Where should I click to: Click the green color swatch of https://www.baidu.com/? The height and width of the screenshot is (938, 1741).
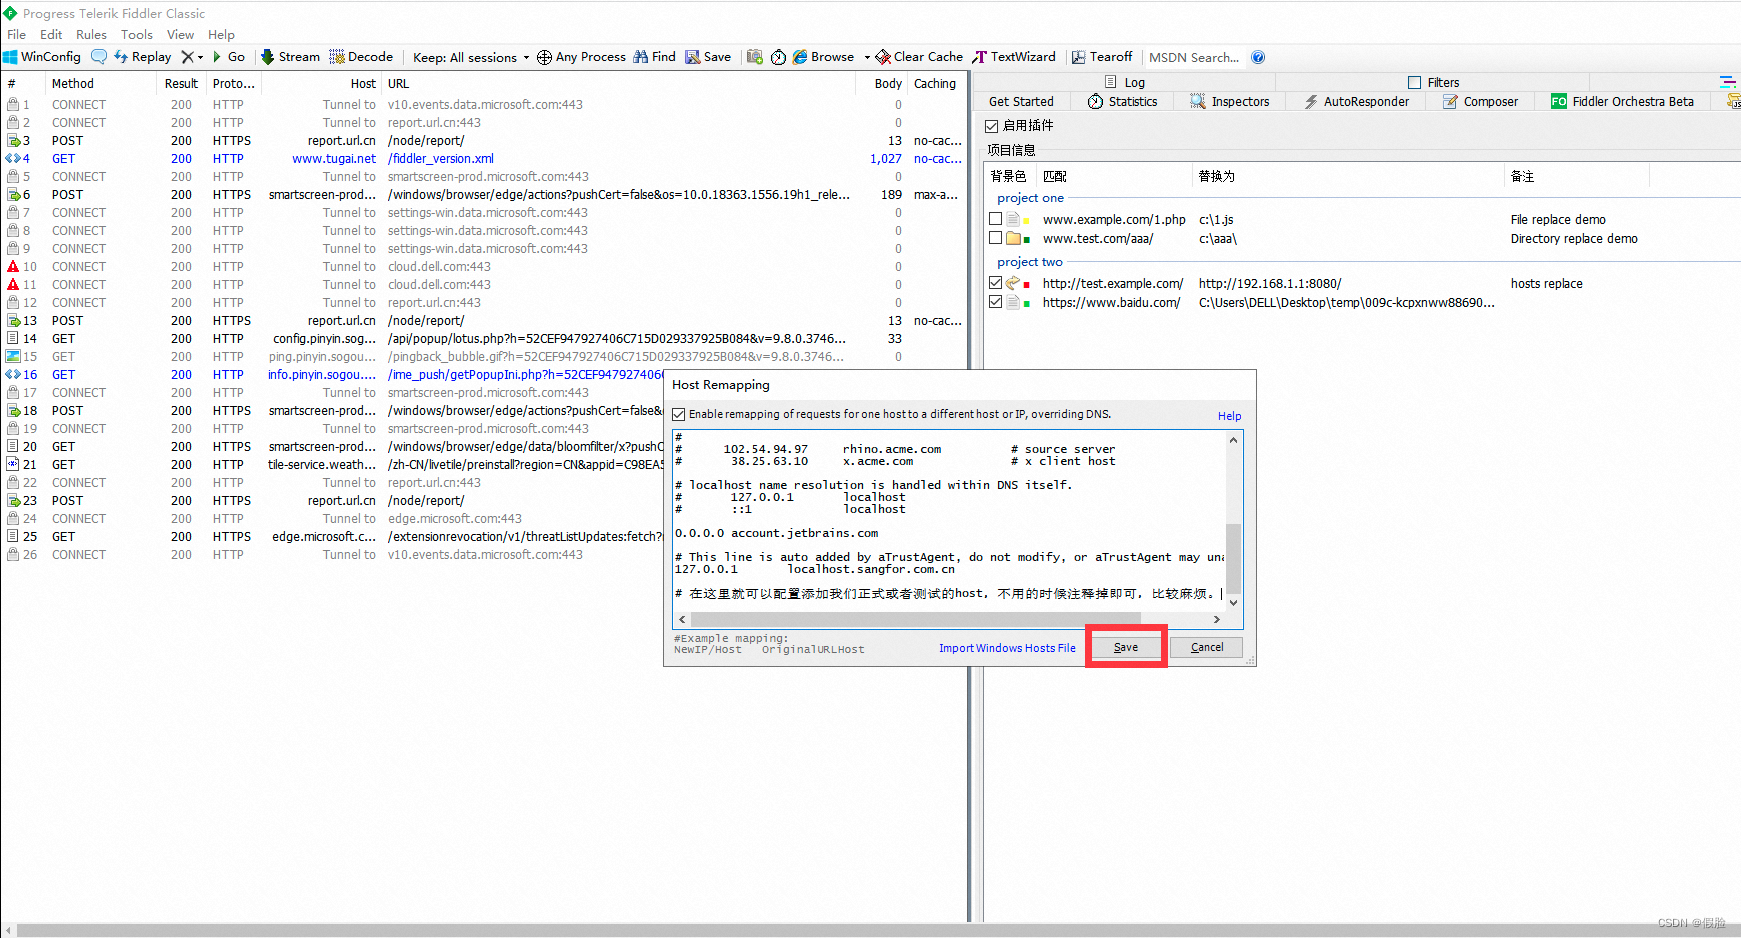[x=1027, y=303]
